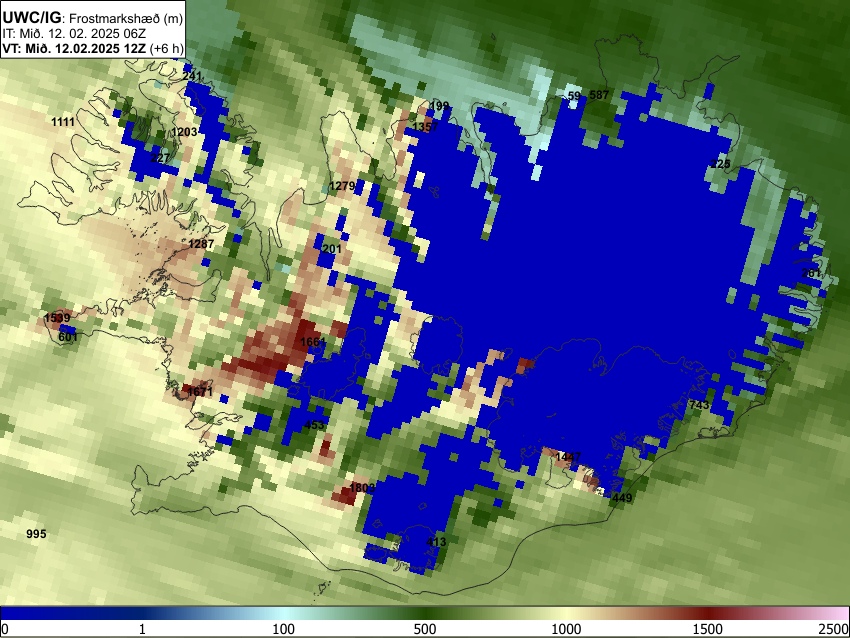Click the map value 453

(314, 425)
